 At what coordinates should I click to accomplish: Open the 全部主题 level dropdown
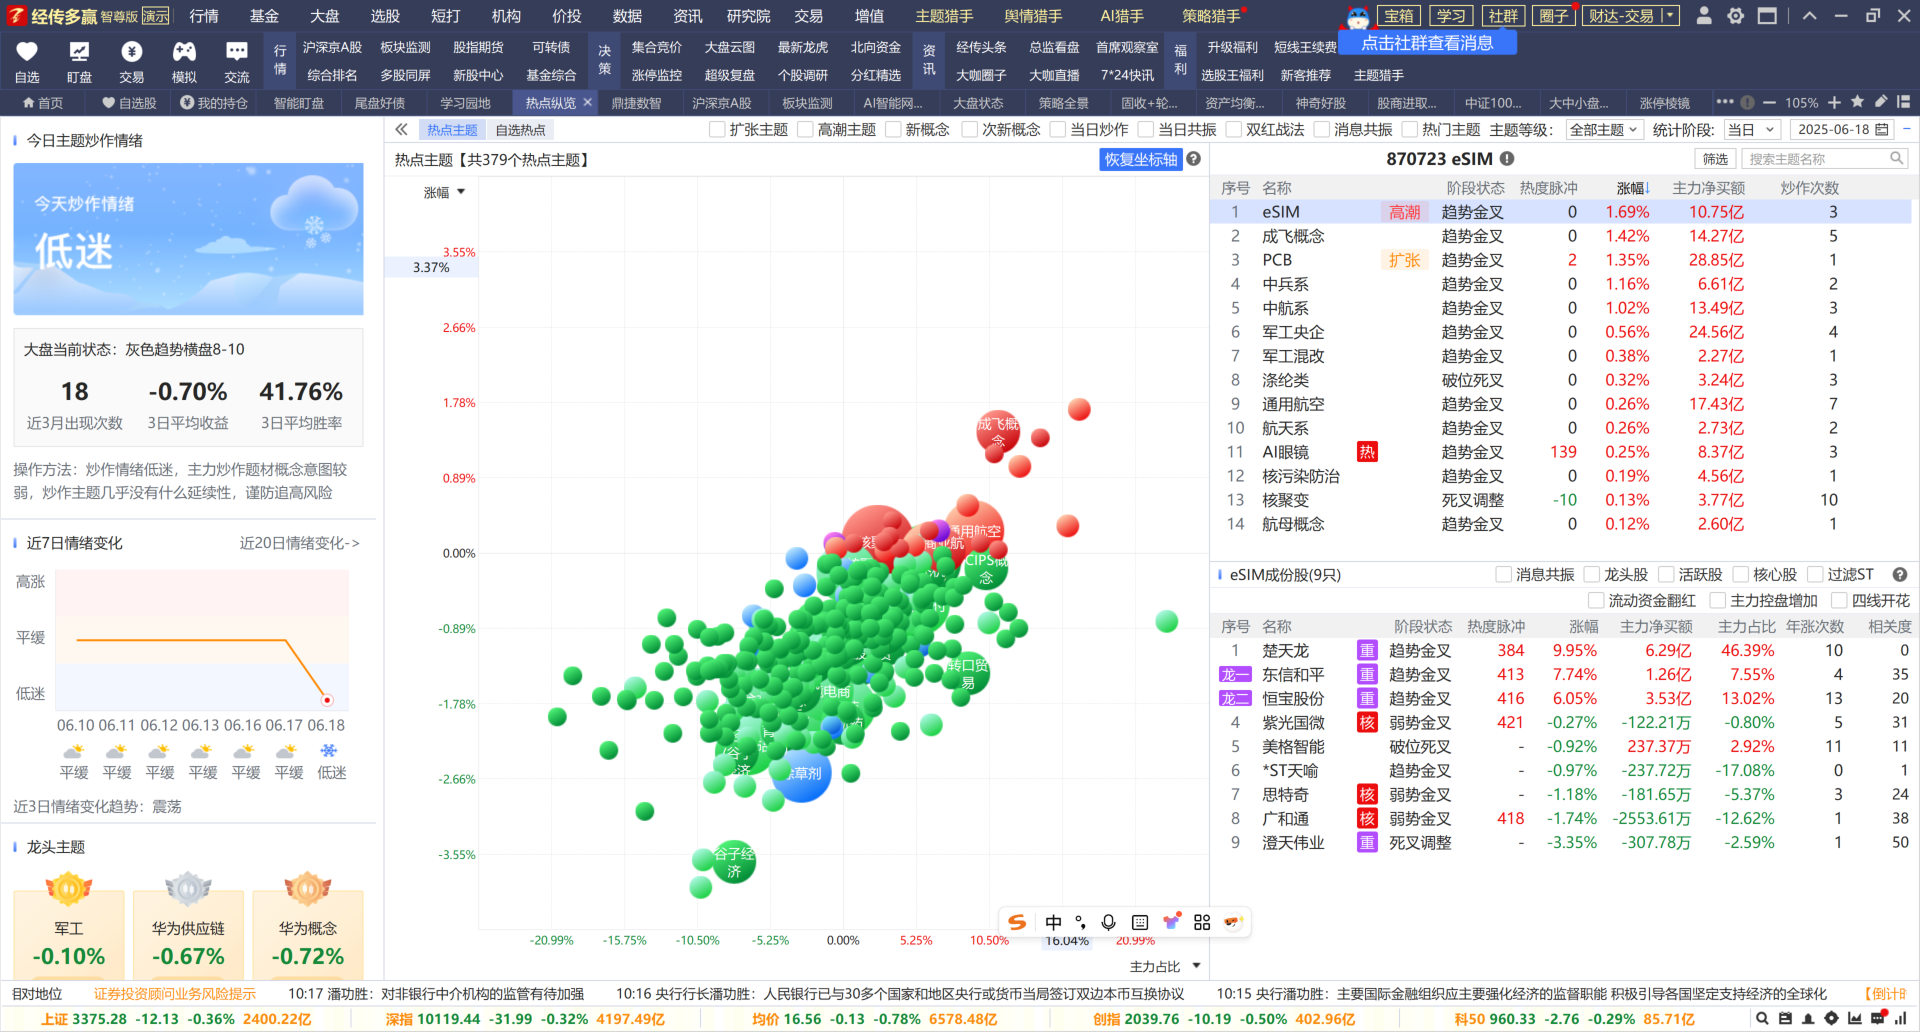click(1603, 129)
